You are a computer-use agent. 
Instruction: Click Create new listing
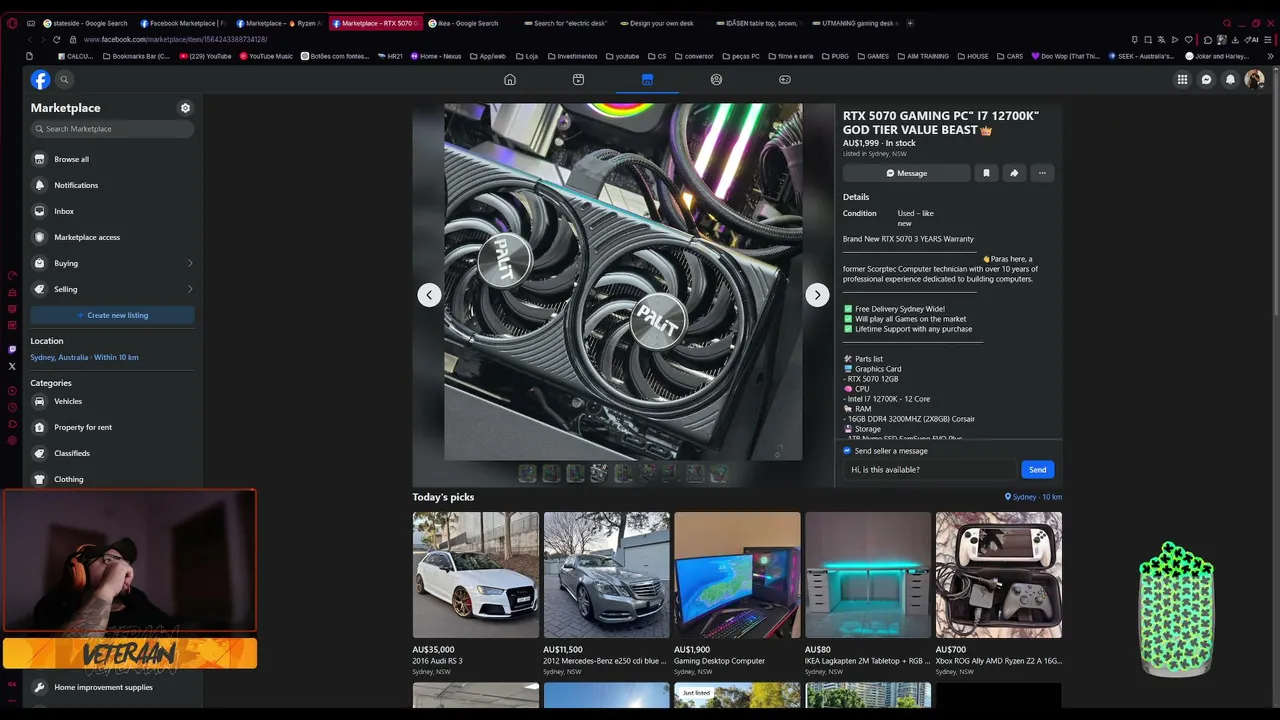click(x=112, y=315)
